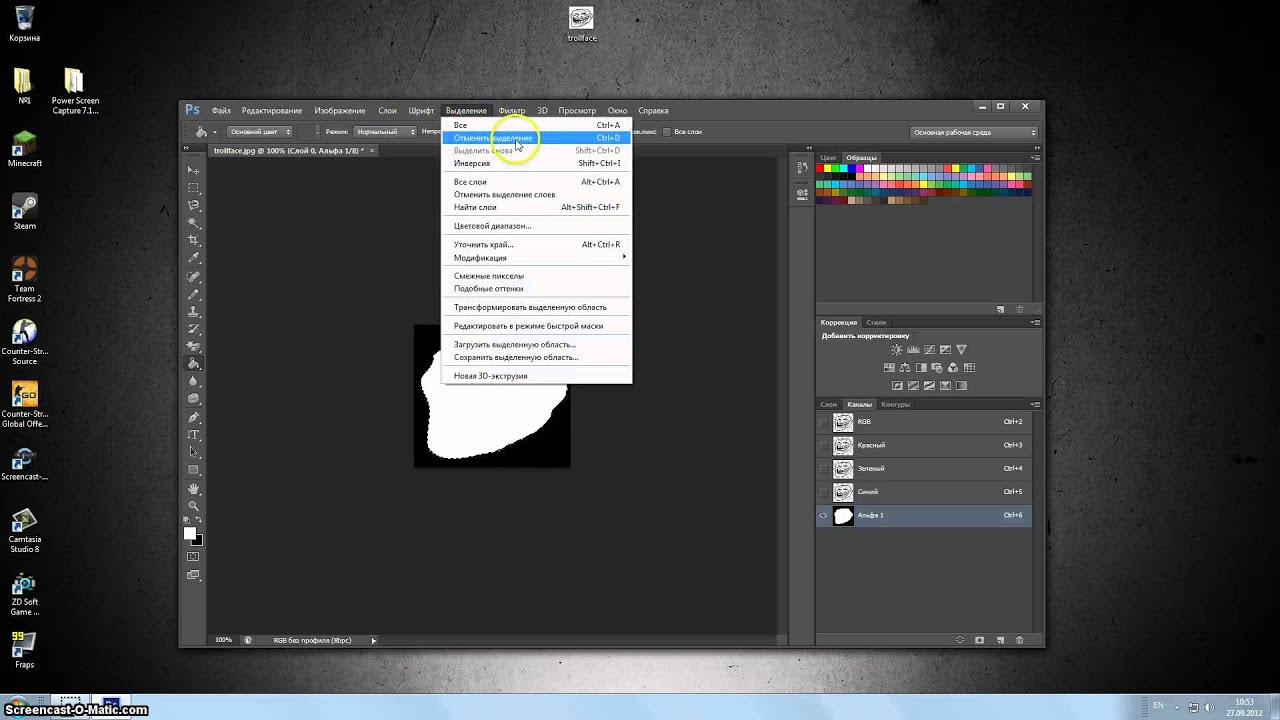This screenshot has width=1280, height=720.
Task: Choose Цветовой диапазон menu item
Action: 537,226
